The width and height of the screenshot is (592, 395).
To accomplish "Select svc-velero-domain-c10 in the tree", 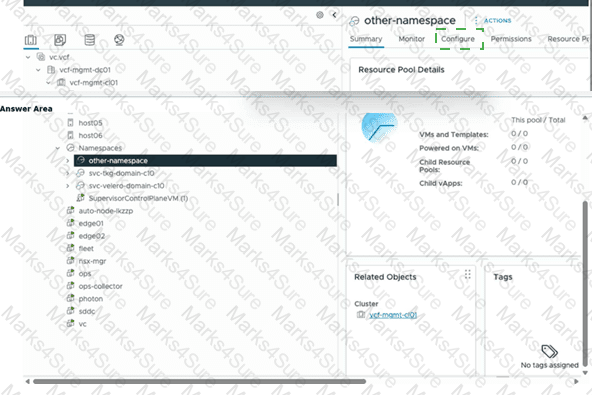I will pos(126,186).
